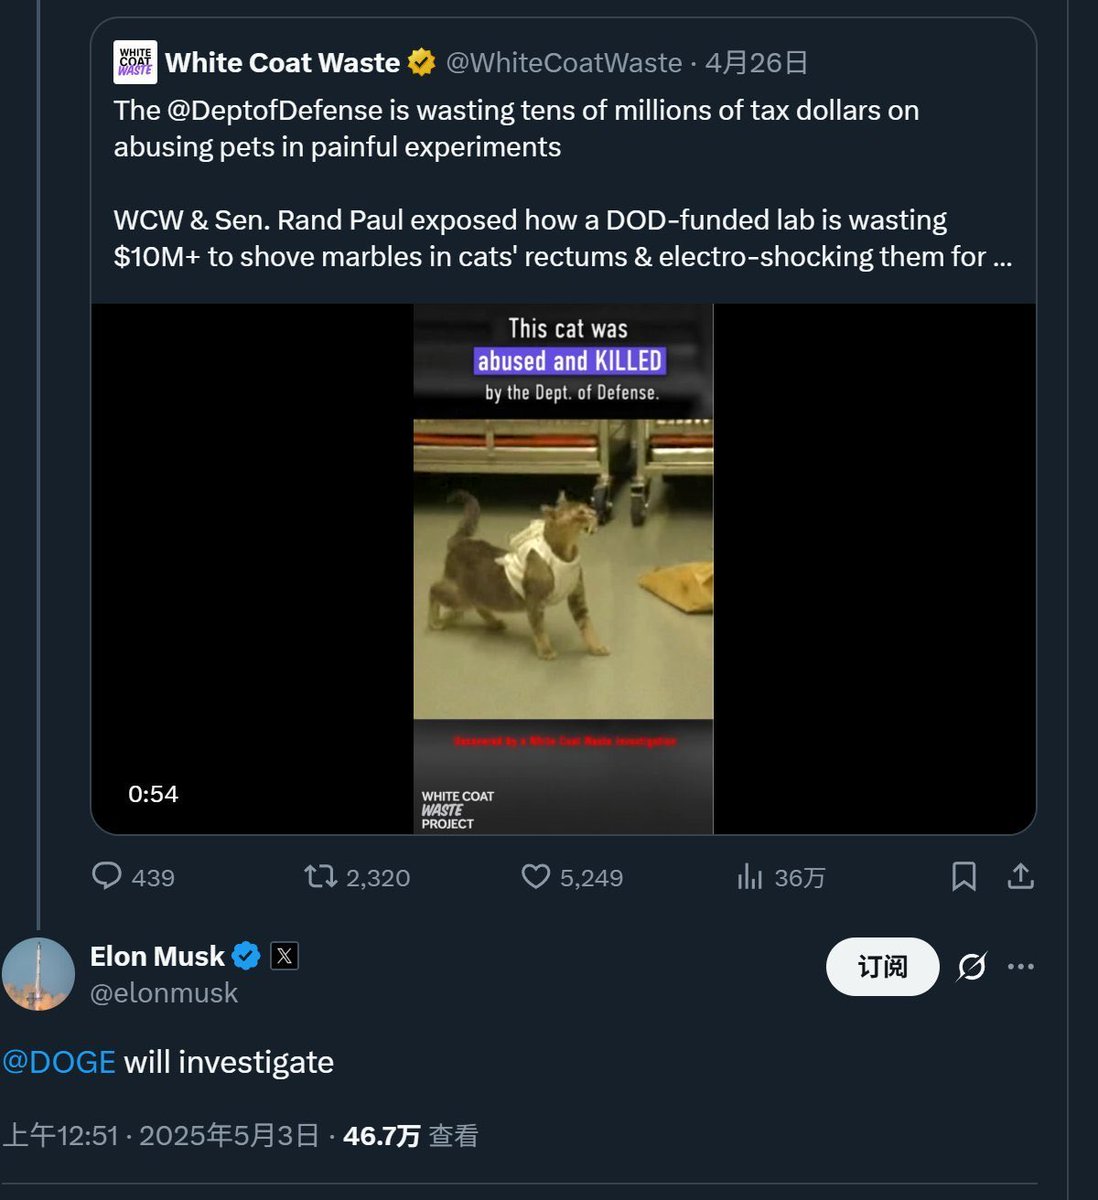The height and width of the screenshot is (1200, 1098).
Task: Click the repost icon
Action: [x=320, y=877]
